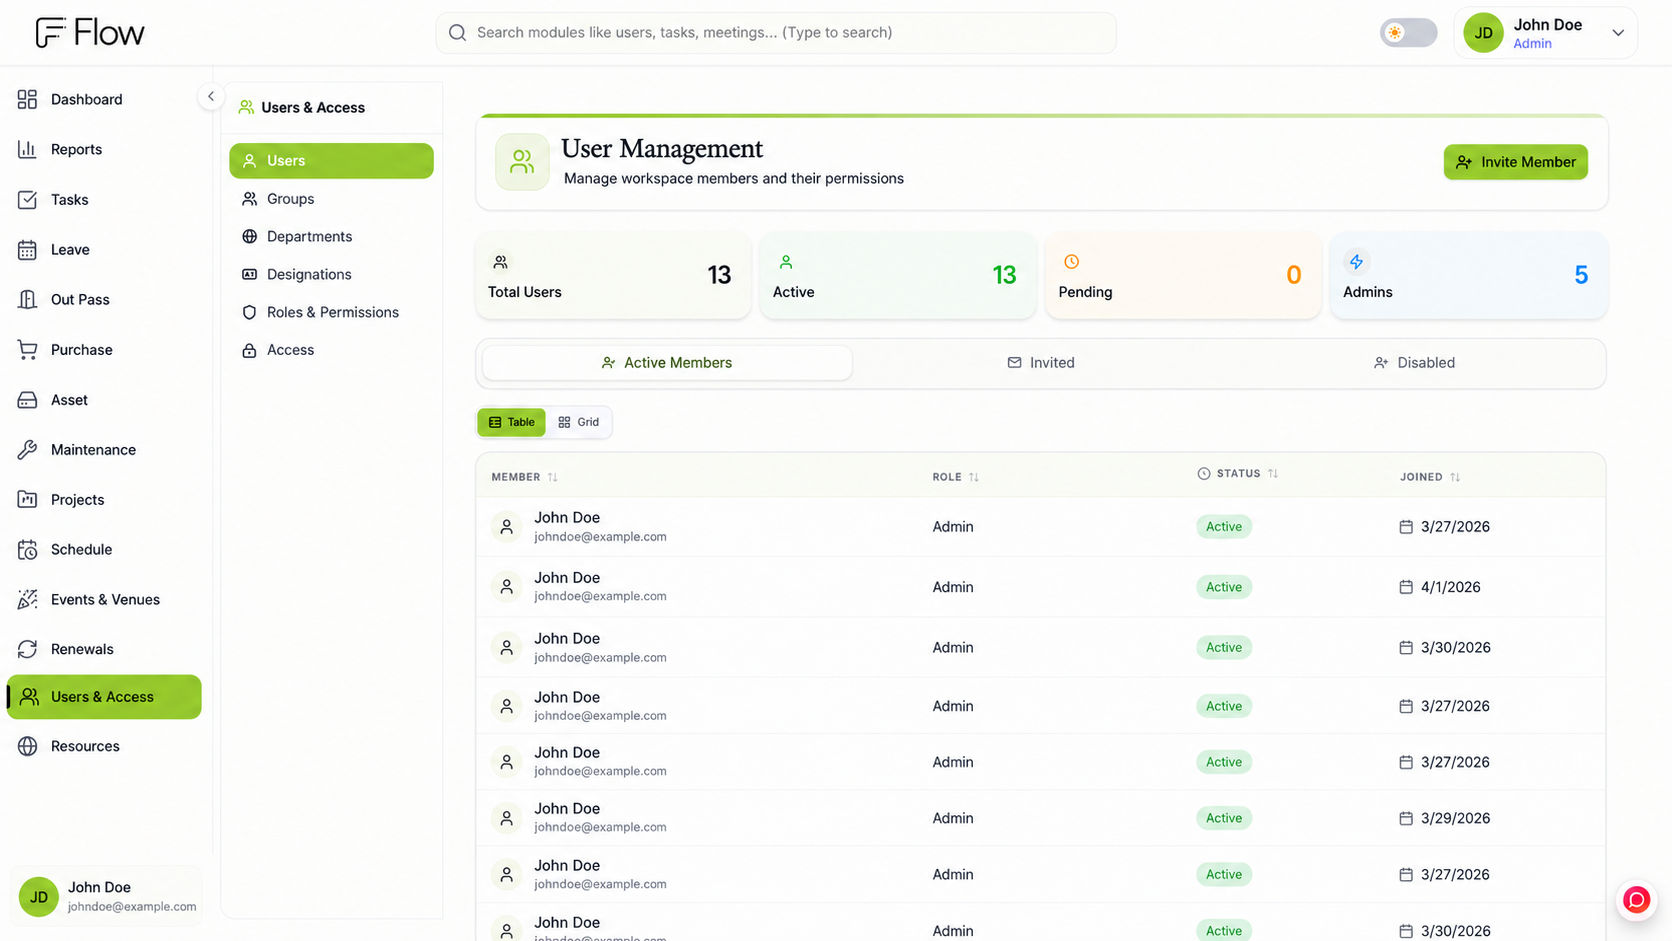Open the Disabled tab

pyautogui.click(x=1414, y=363)
